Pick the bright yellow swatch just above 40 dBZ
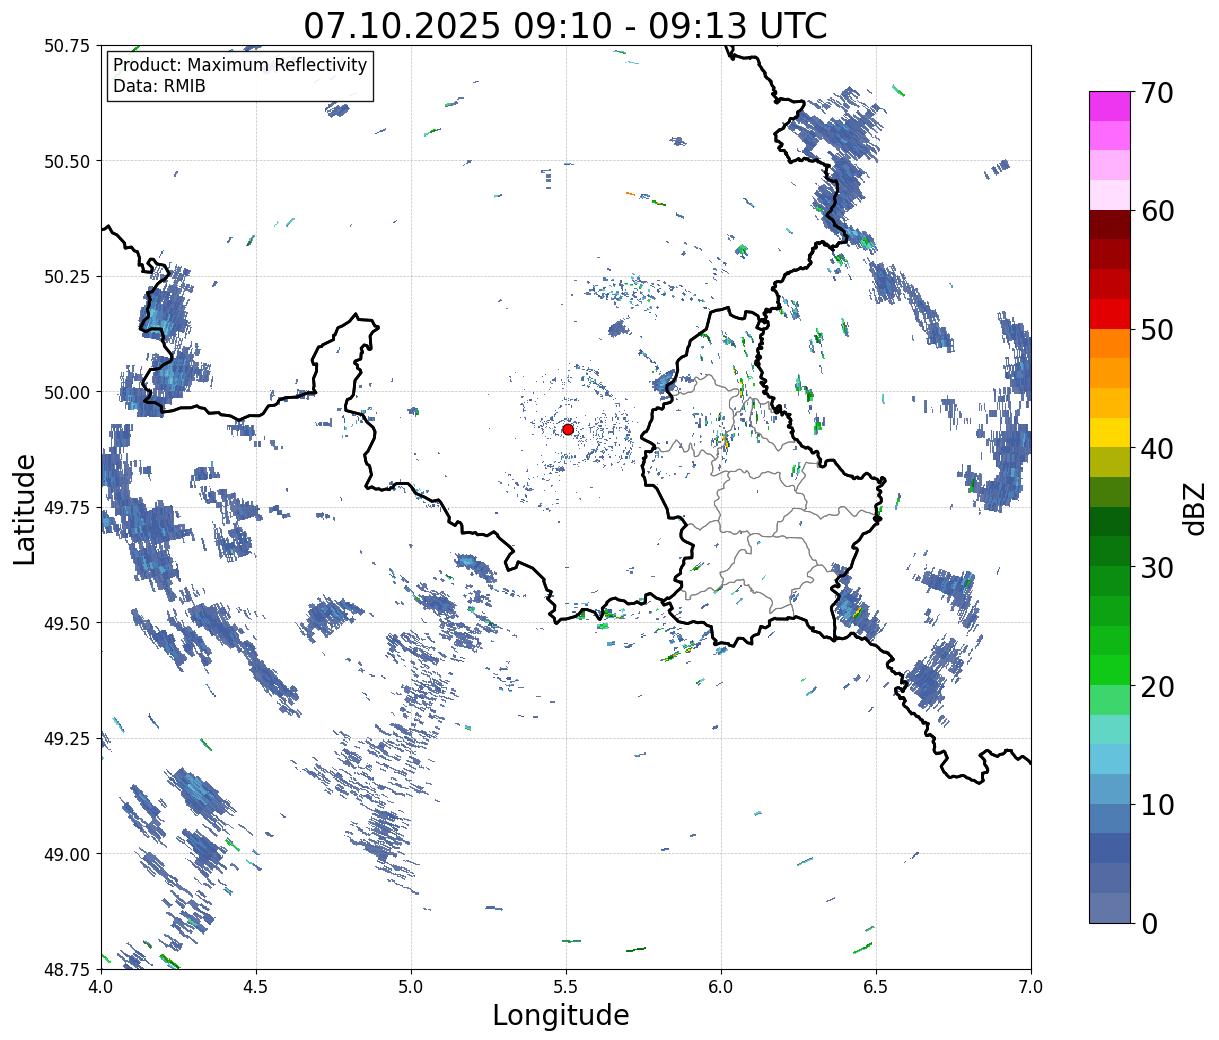Screen dimensions: 1219x1040 point(1110,432)
